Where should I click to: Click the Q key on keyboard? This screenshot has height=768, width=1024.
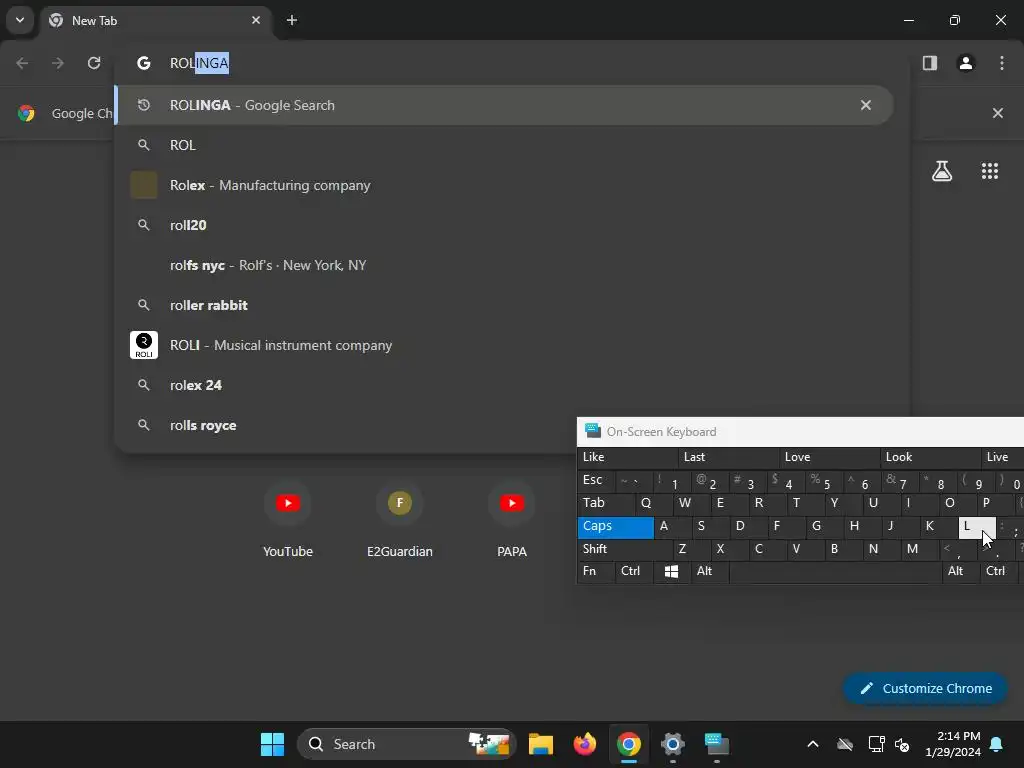point(654,504)
